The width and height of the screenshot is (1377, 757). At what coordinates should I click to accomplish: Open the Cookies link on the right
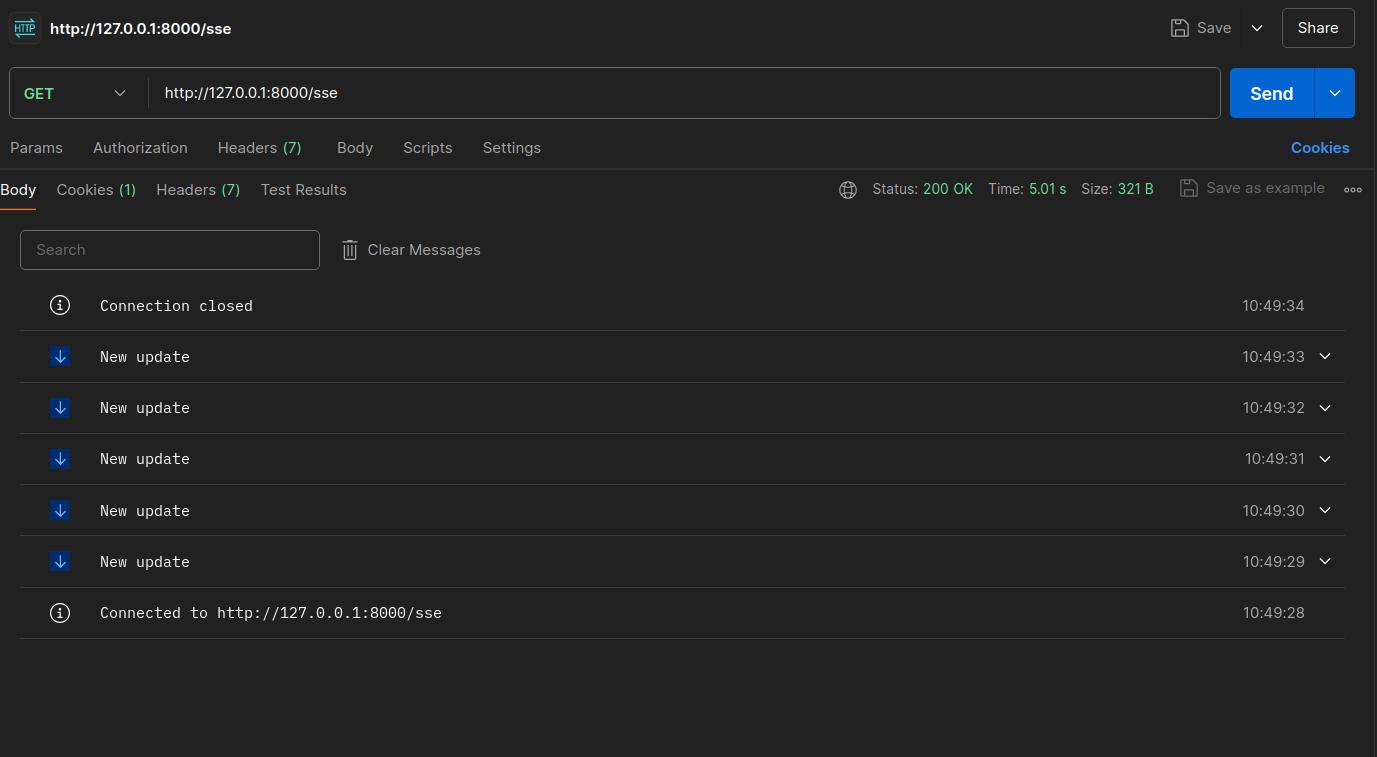1320,148
